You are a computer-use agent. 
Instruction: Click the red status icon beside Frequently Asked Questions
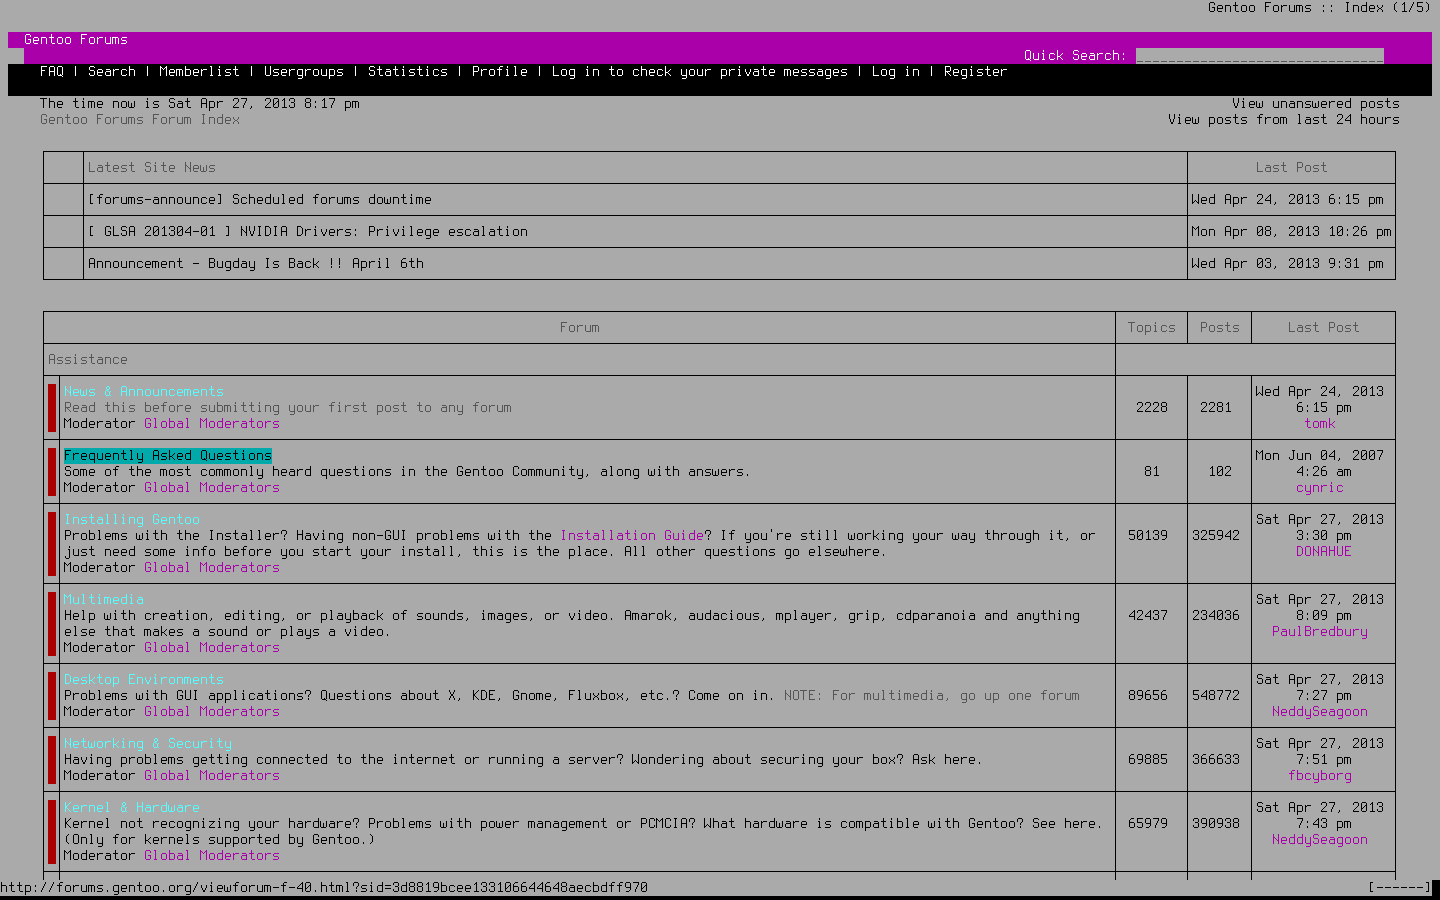coord(52,471)
